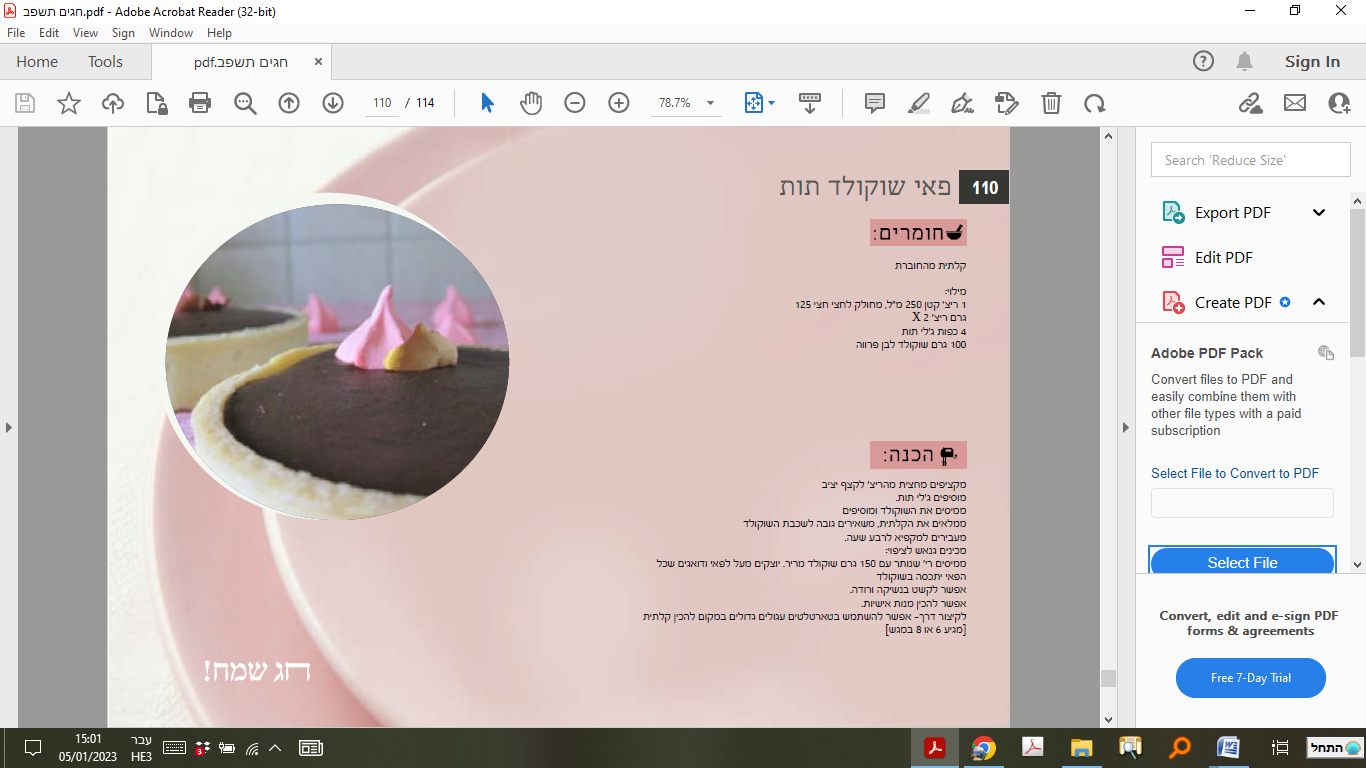Show hidden system tray icons chevron
Image resolution: width=1366 pixels, height=768 pixels.
[x=276, y=748]
